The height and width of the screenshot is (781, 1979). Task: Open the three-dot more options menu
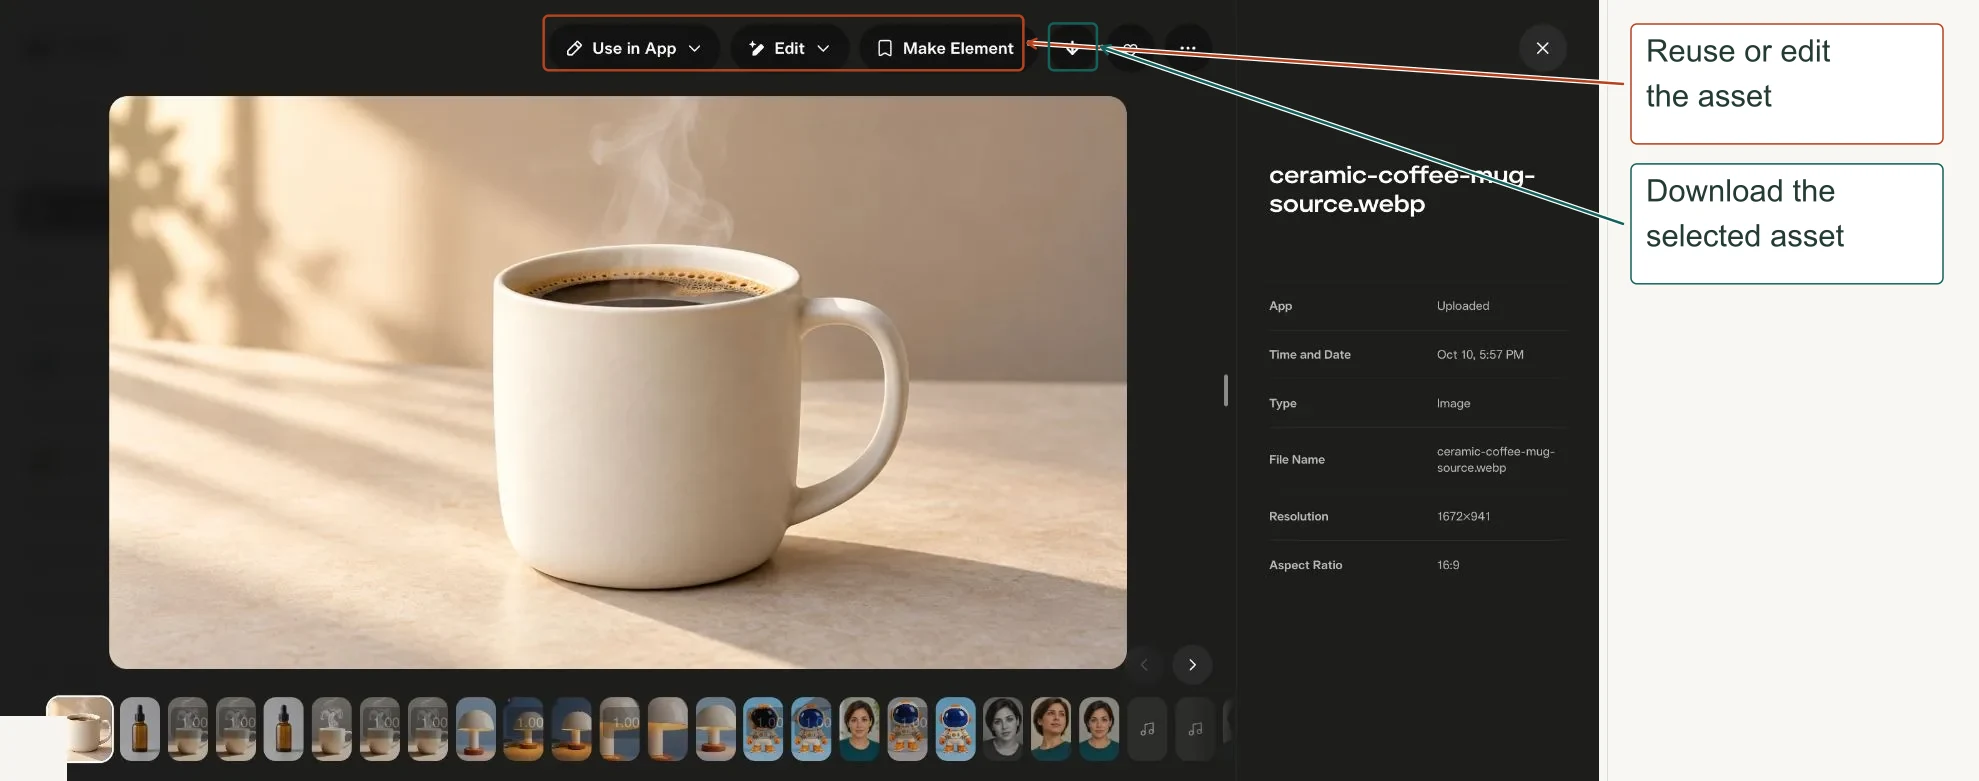1187,48
